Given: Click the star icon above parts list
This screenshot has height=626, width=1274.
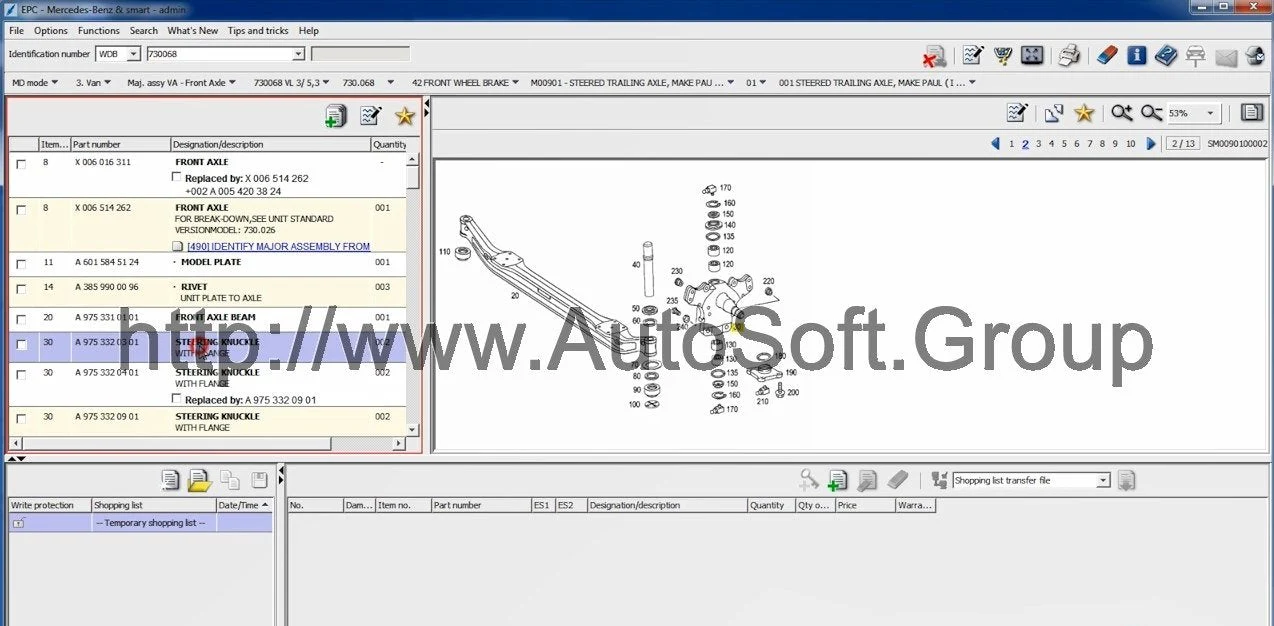Looking at the screenshot, I should point(404,116).
